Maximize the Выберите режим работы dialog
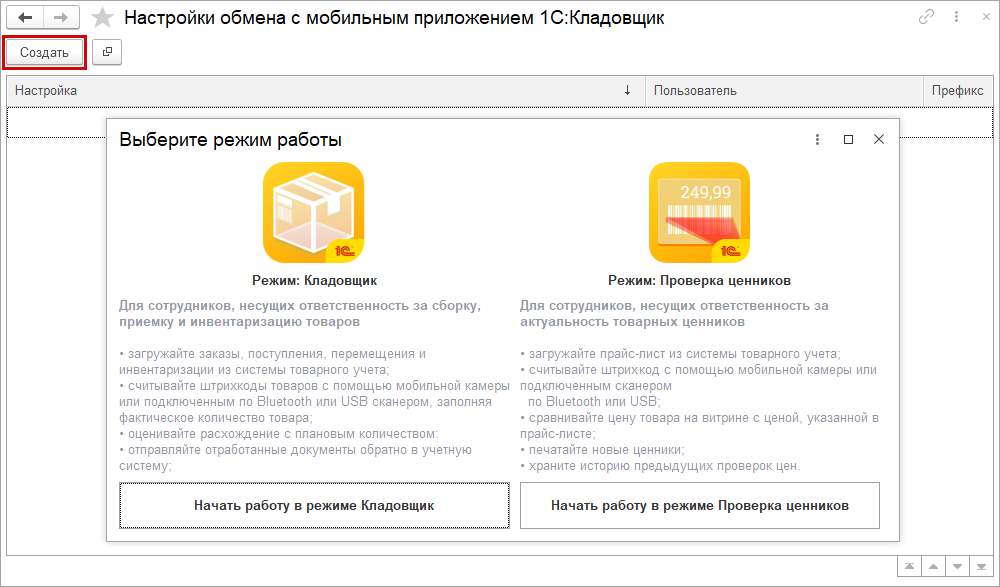Viewport: 1000px width, 587px height. 848,140
